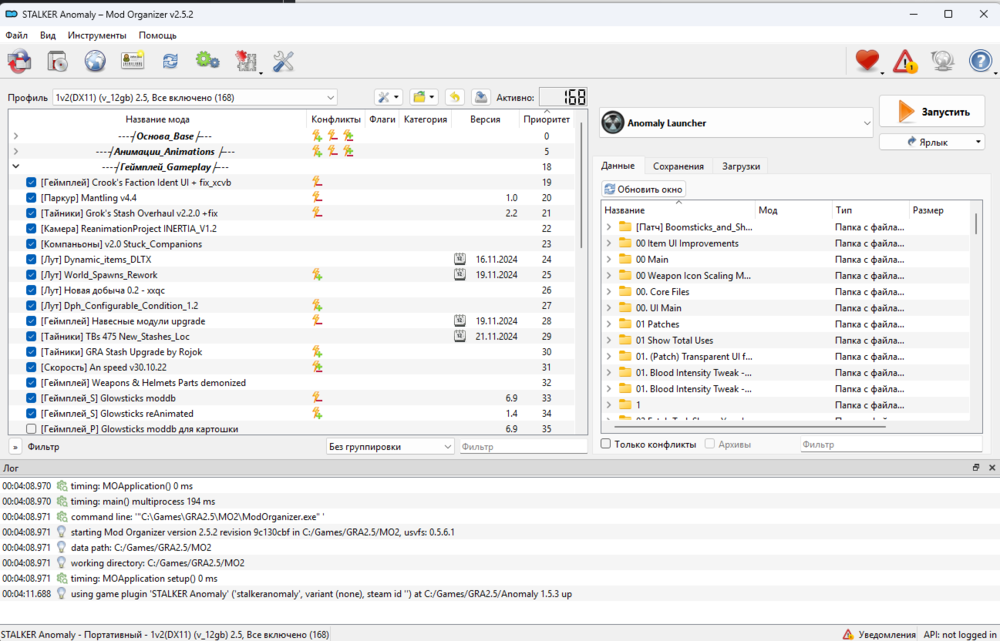Click the conflict icon for Glowsticks reAnimated
1000x641 pixels.
pyautogui.click(x=317, y=413)
